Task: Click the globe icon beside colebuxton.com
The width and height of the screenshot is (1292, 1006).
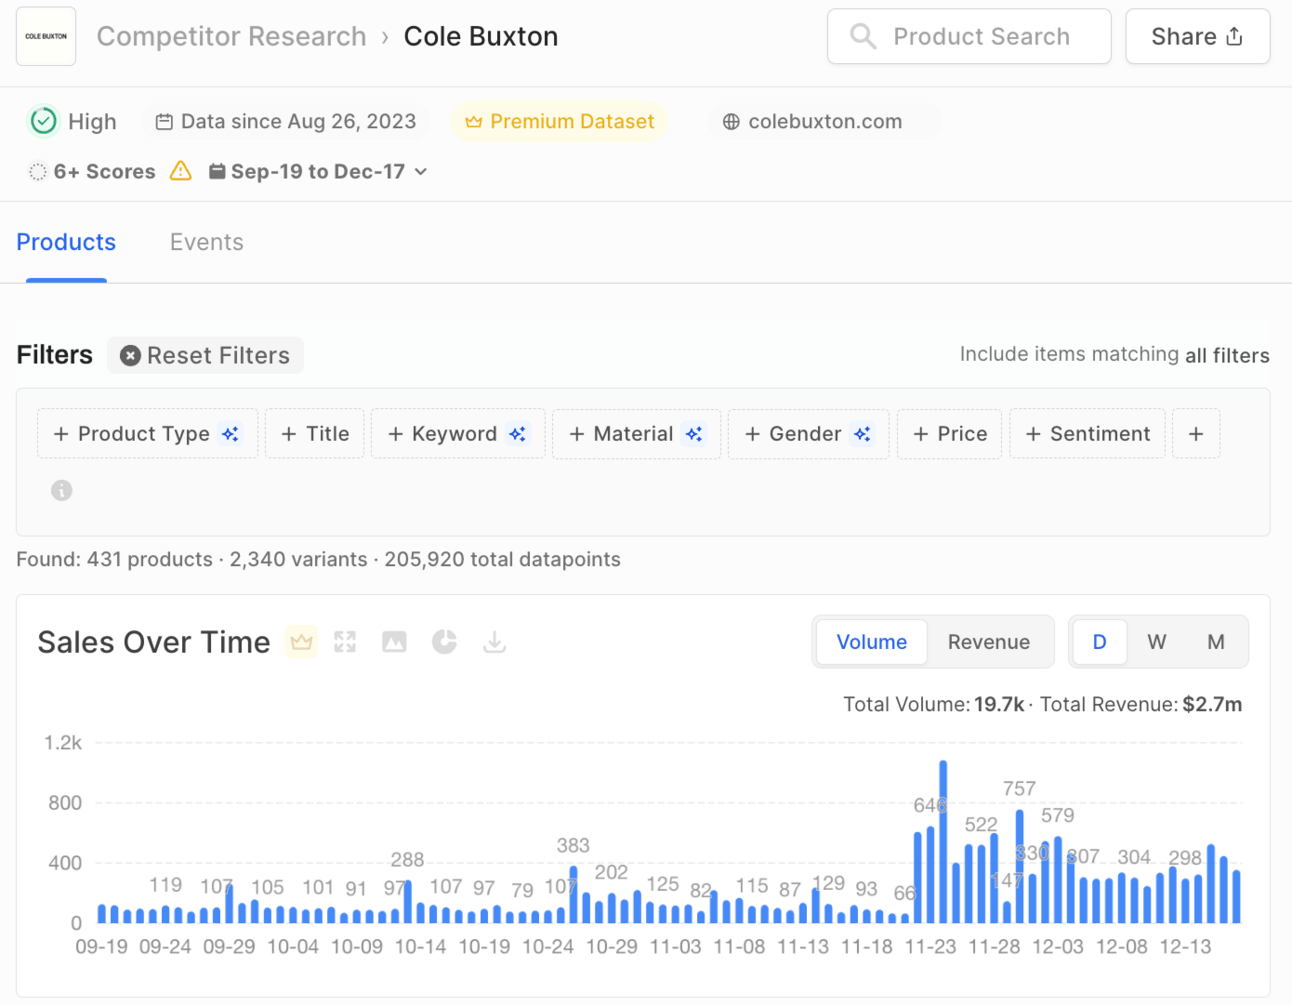Action: tap(731, 122)
